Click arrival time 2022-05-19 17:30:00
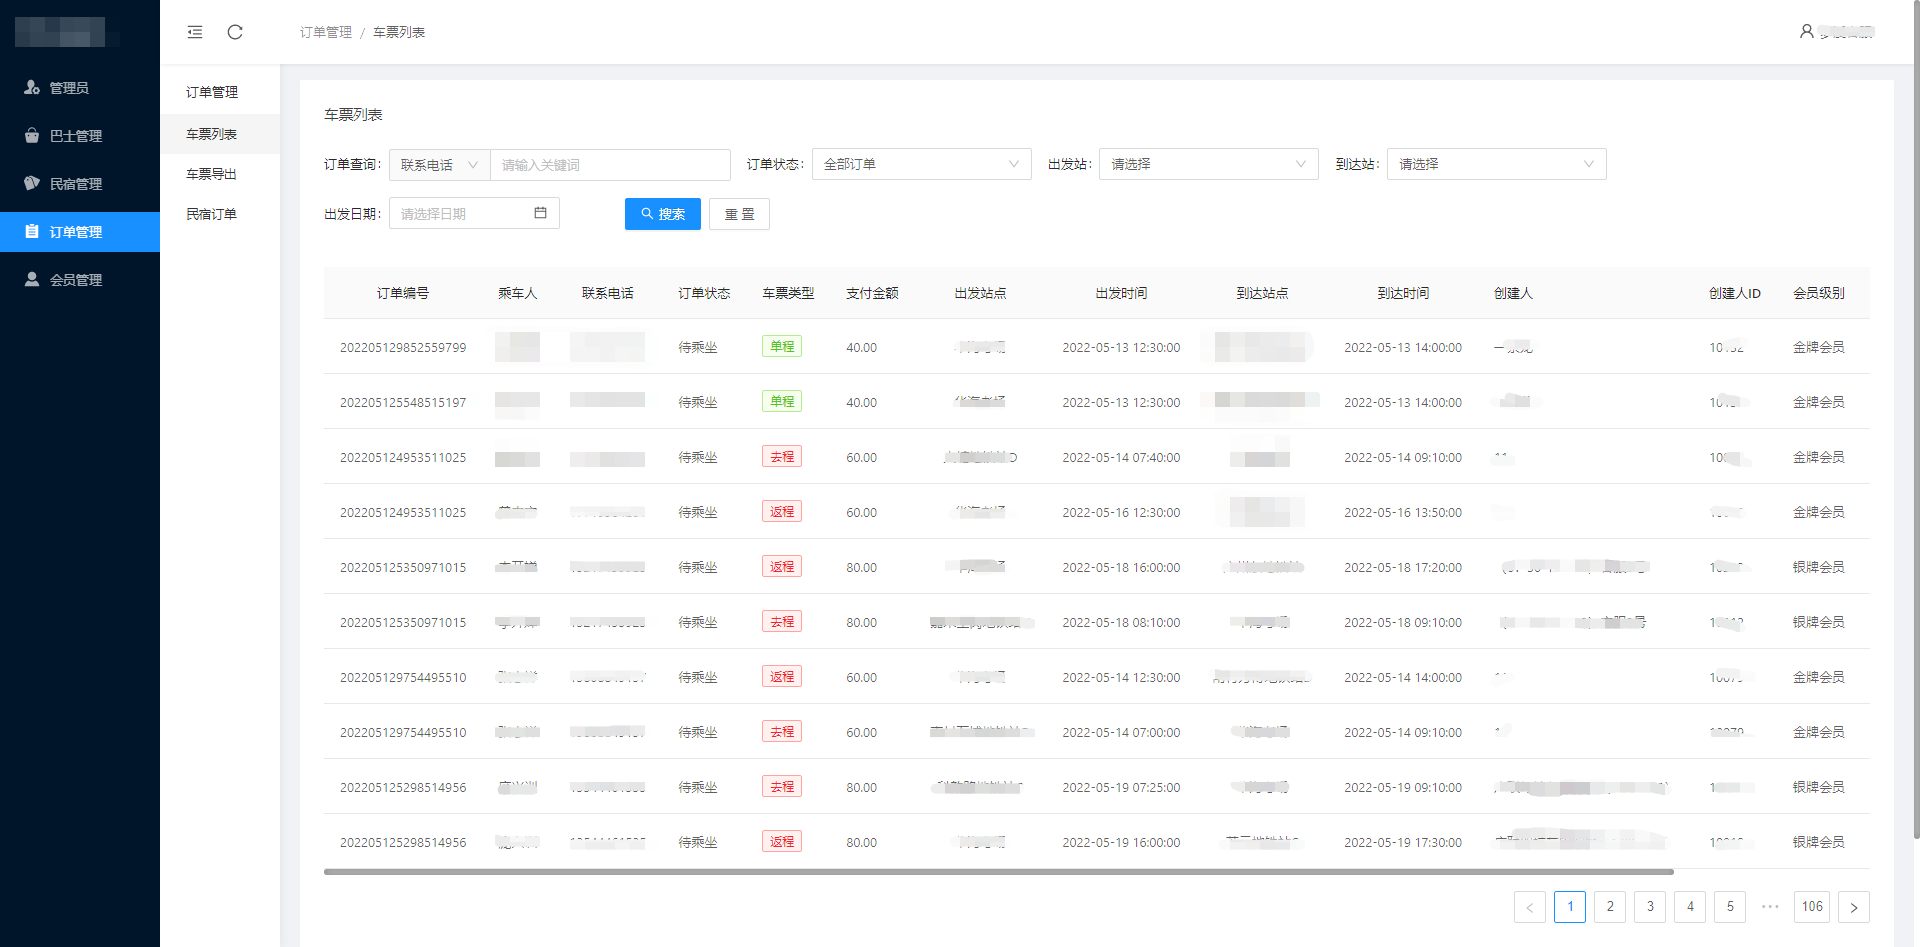 click(1403, 843)
